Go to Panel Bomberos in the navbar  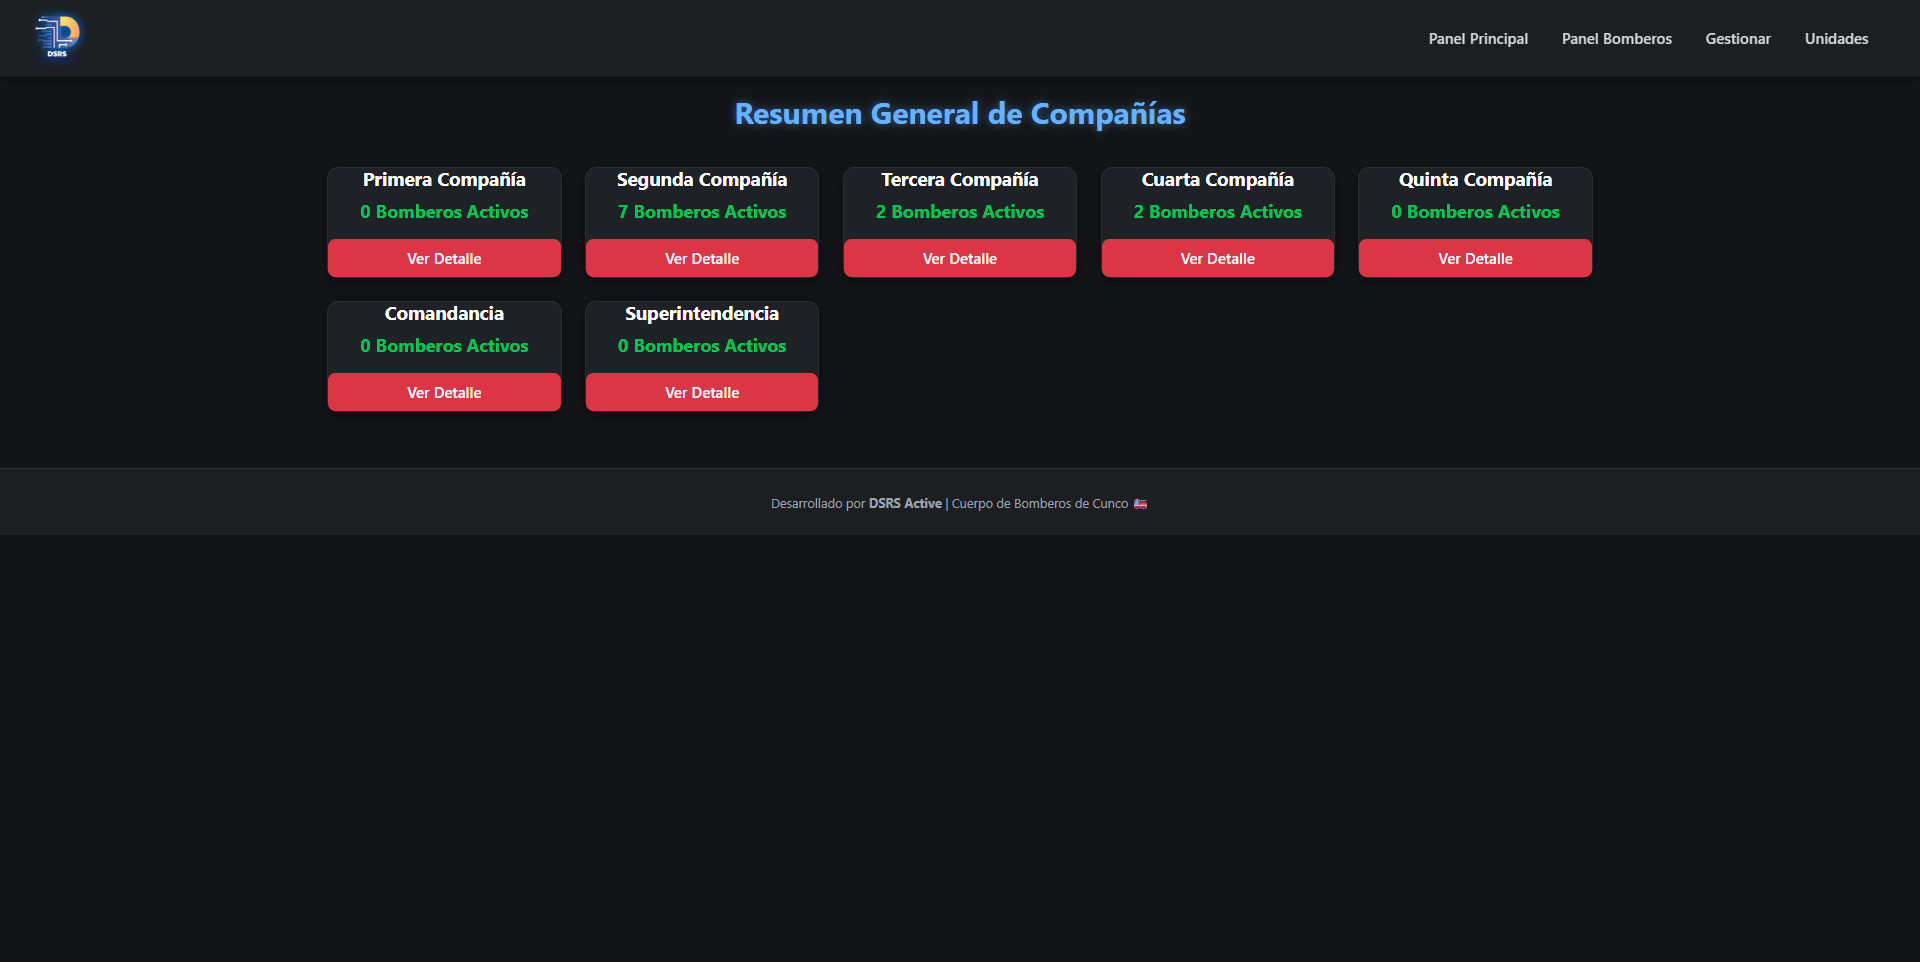click(1616, 39)
